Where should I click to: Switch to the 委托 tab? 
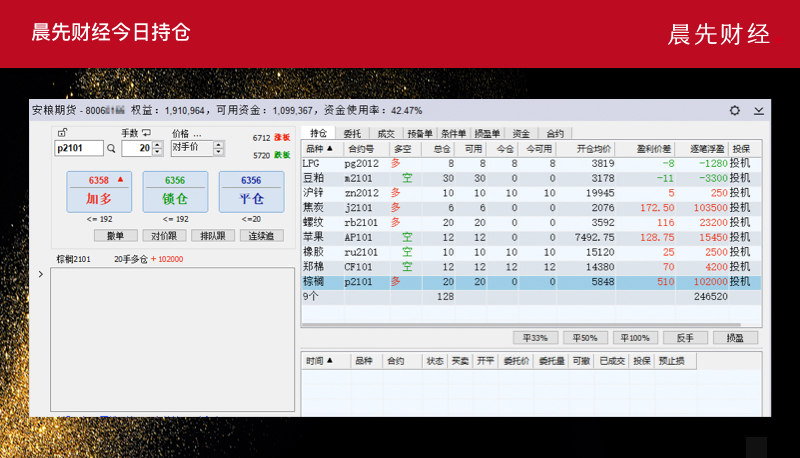click(x=352, y=132)
